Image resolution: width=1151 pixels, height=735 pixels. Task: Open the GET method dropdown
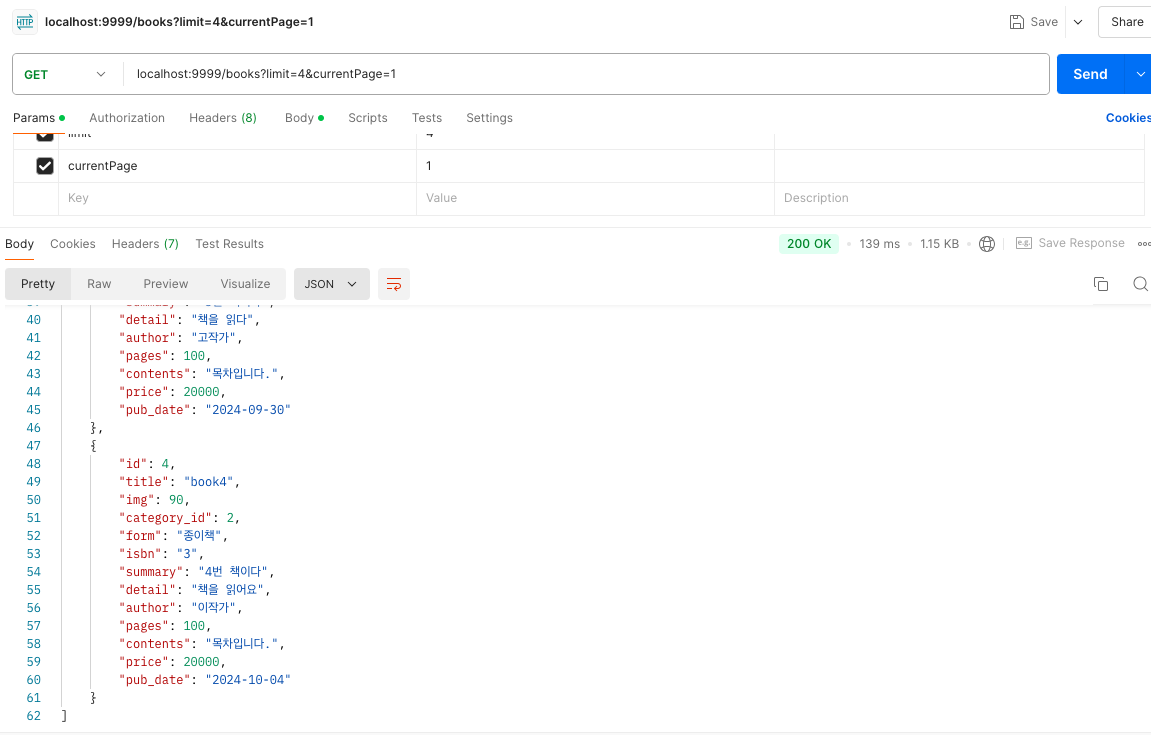65,74
